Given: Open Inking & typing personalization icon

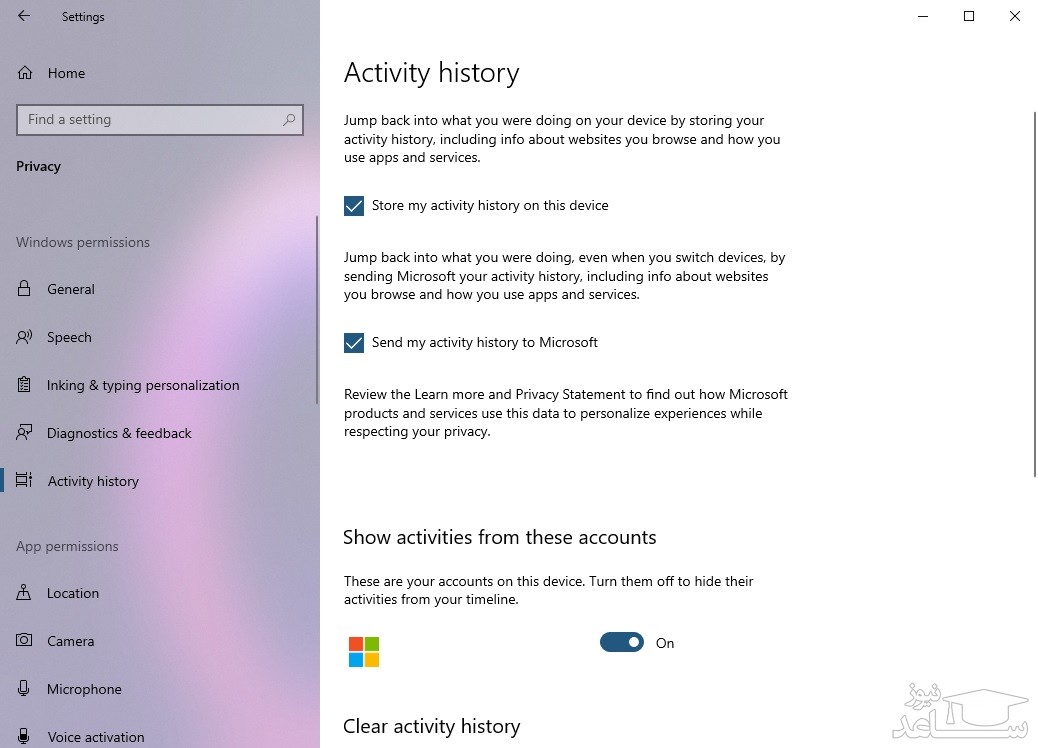Looking at the screenshot, I should click(25, 385).
